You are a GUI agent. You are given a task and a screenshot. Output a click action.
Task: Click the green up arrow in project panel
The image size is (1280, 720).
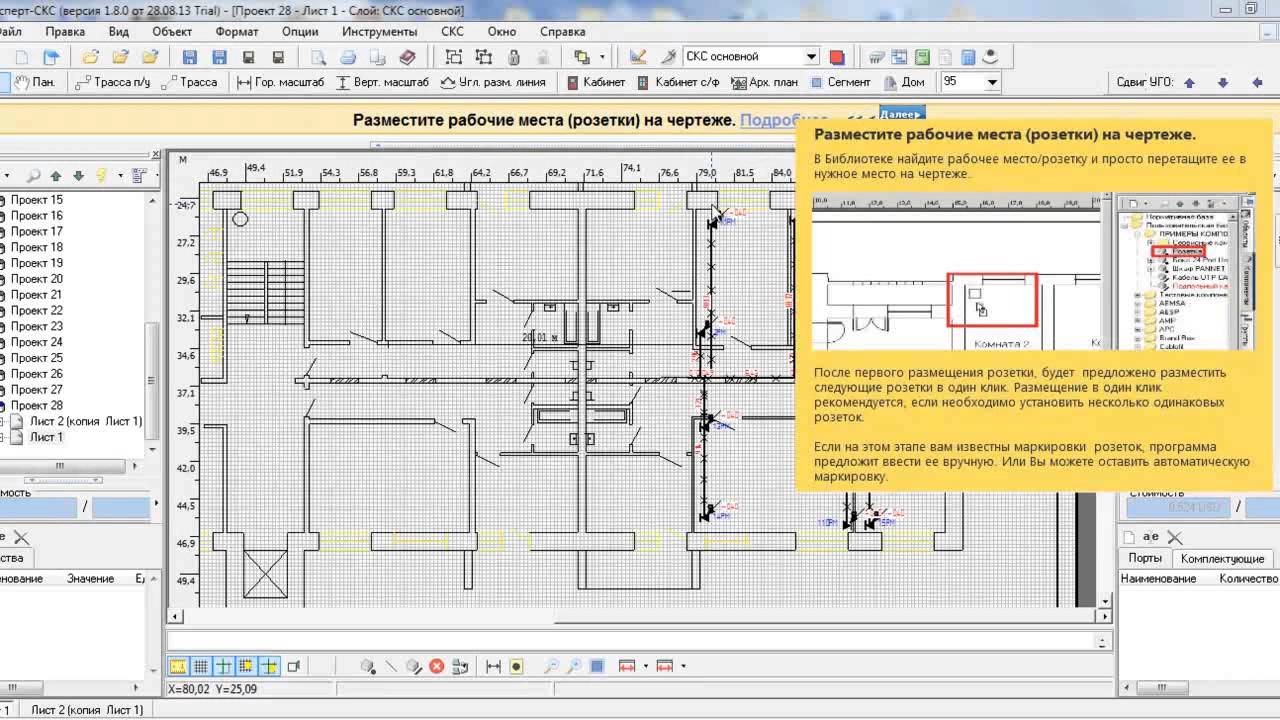click(x=56, y=175)
